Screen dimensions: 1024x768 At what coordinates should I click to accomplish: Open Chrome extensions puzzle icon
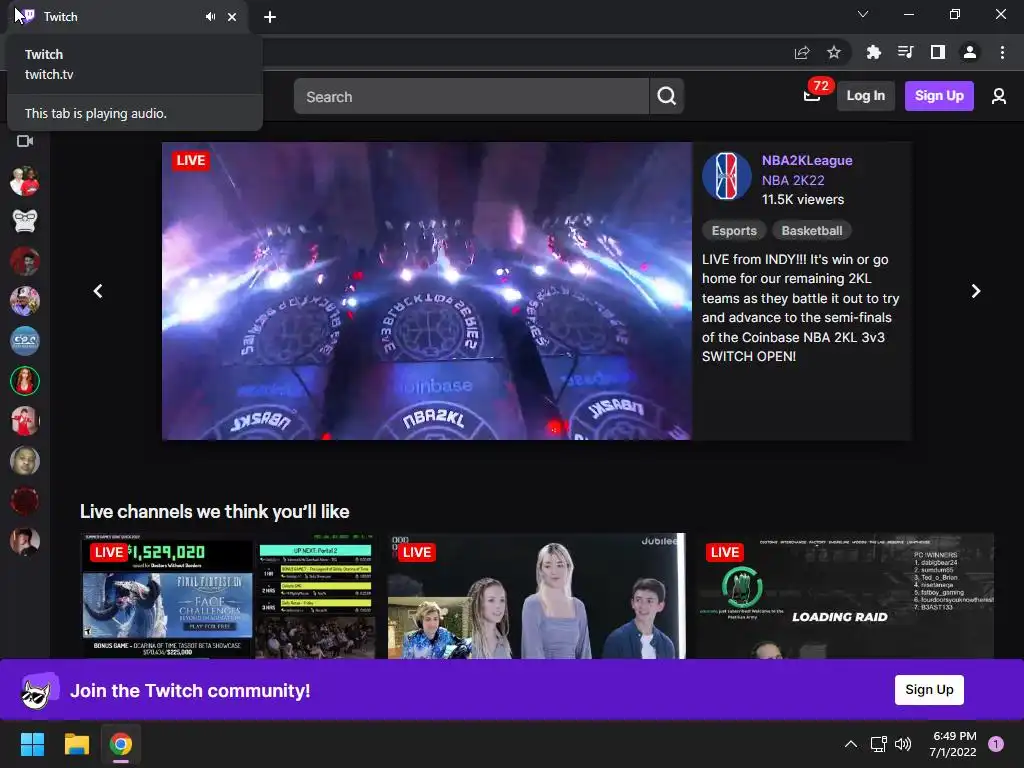coord(874,52)
